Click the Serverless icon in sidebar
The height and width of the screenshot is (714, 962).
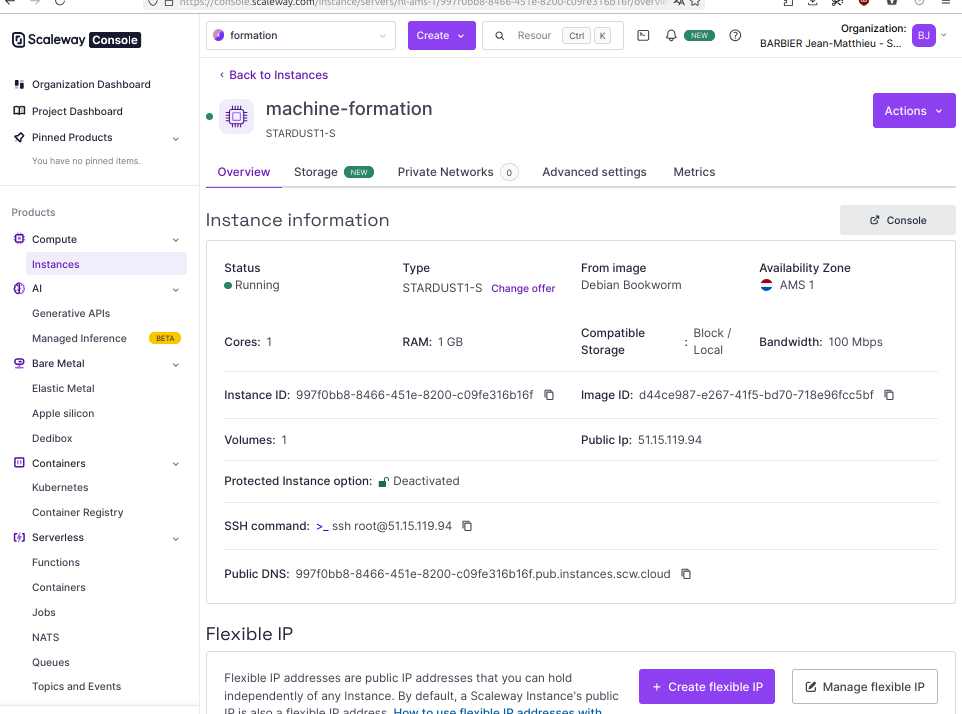[20, 537]
